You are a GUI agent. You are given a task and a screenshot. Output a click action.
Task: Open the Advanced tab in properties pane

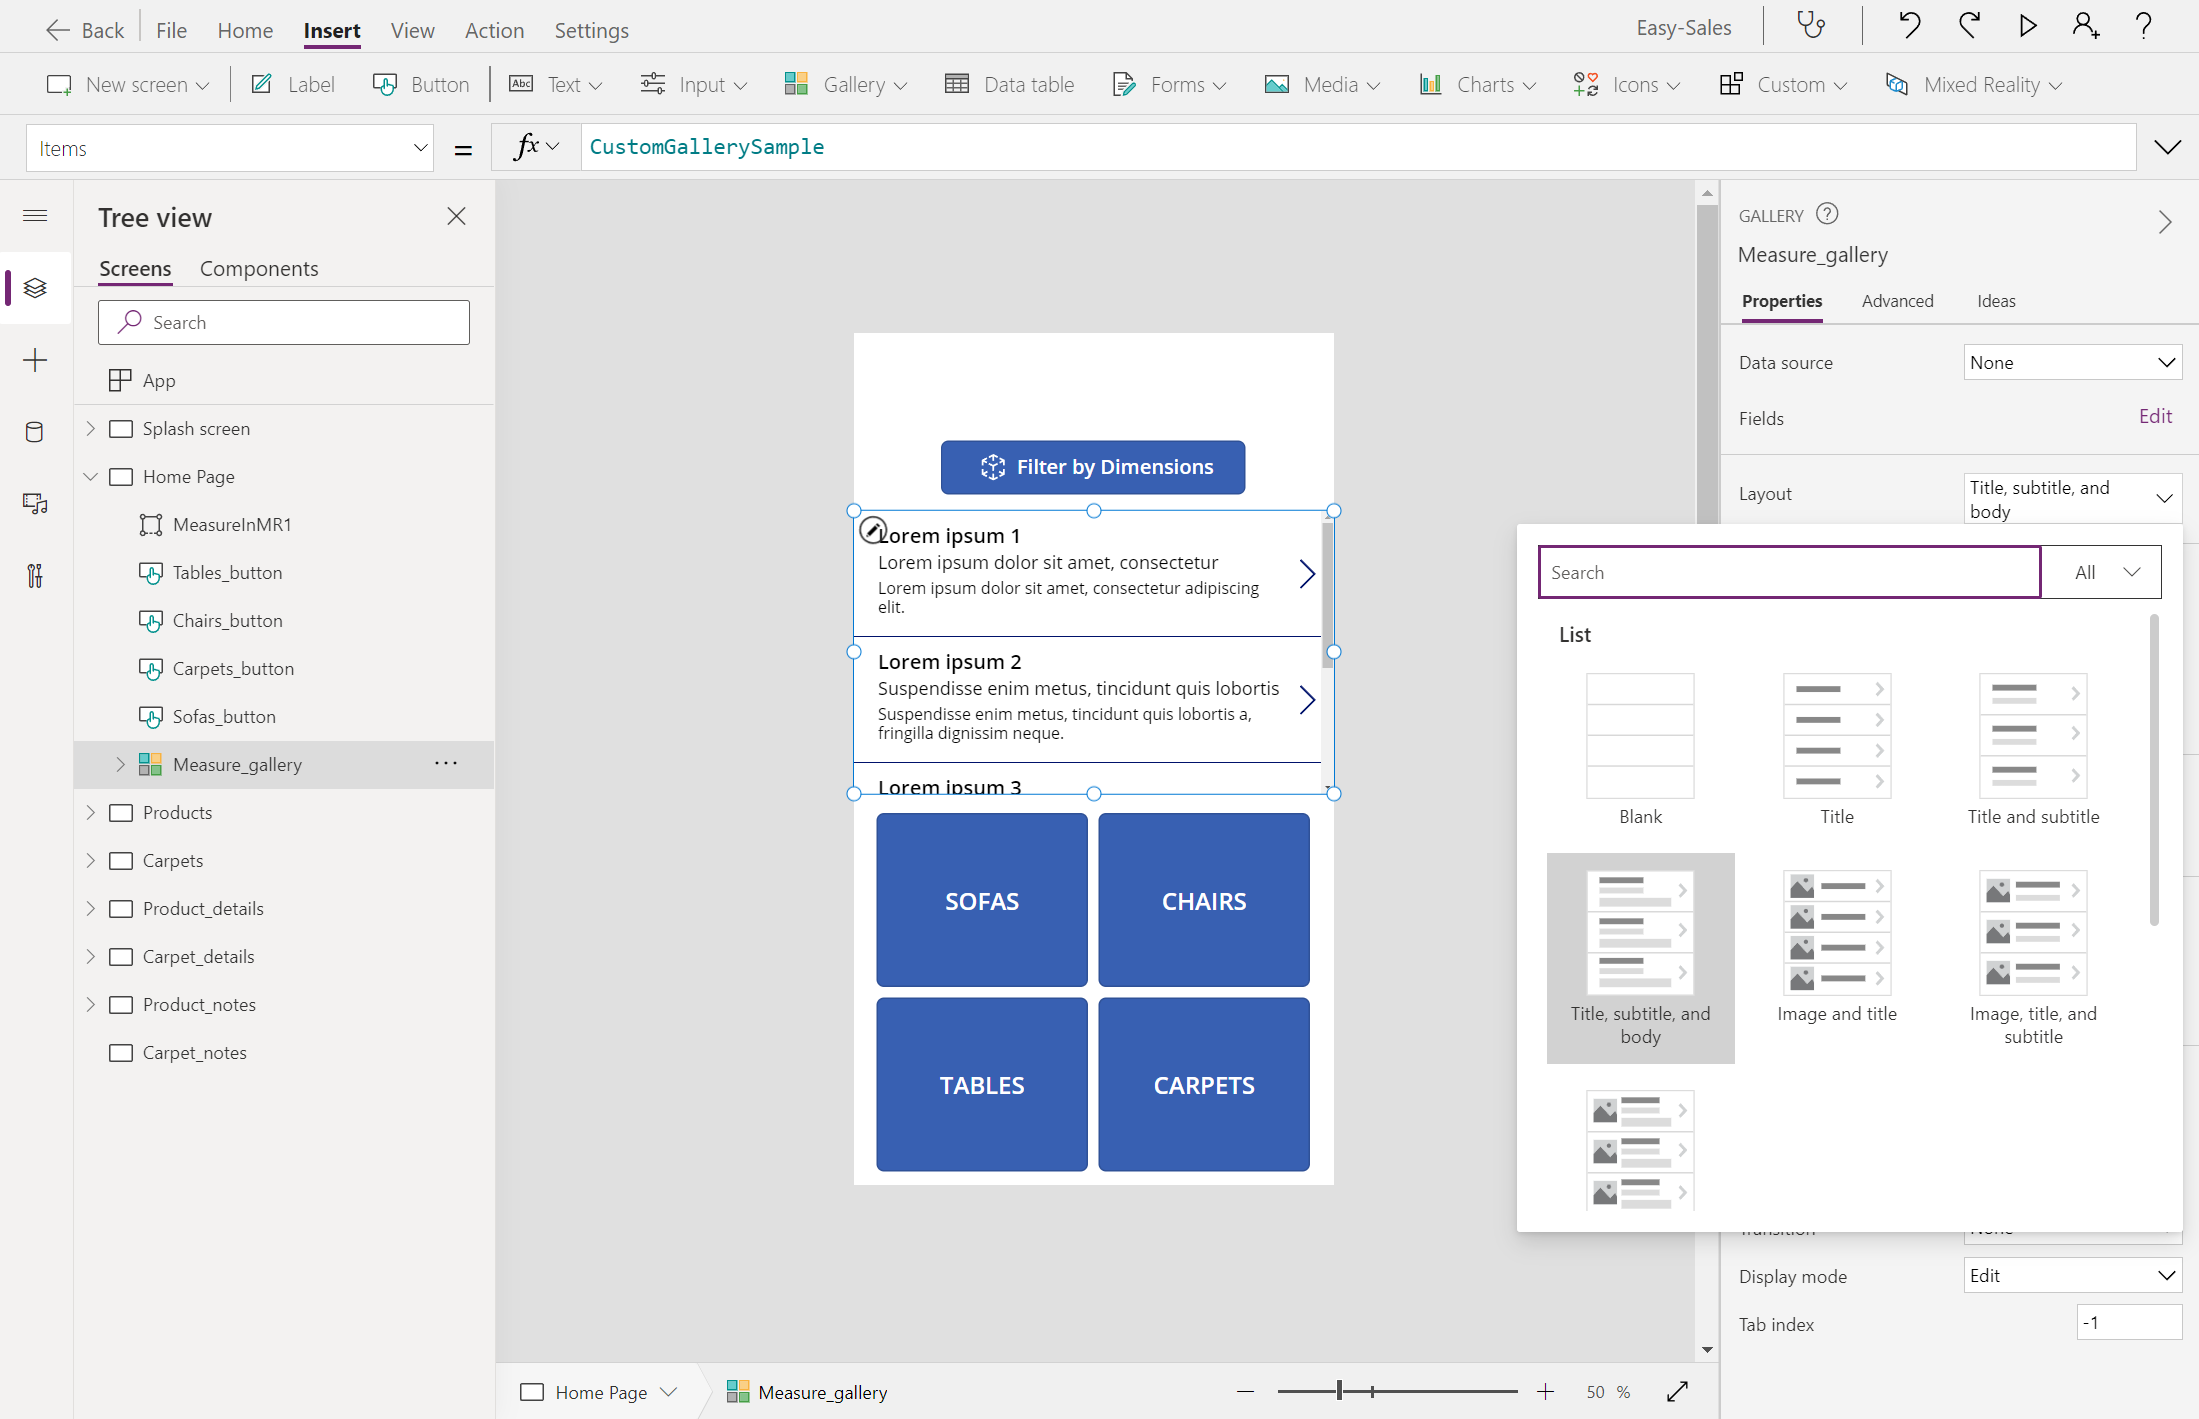point(1897,301)
